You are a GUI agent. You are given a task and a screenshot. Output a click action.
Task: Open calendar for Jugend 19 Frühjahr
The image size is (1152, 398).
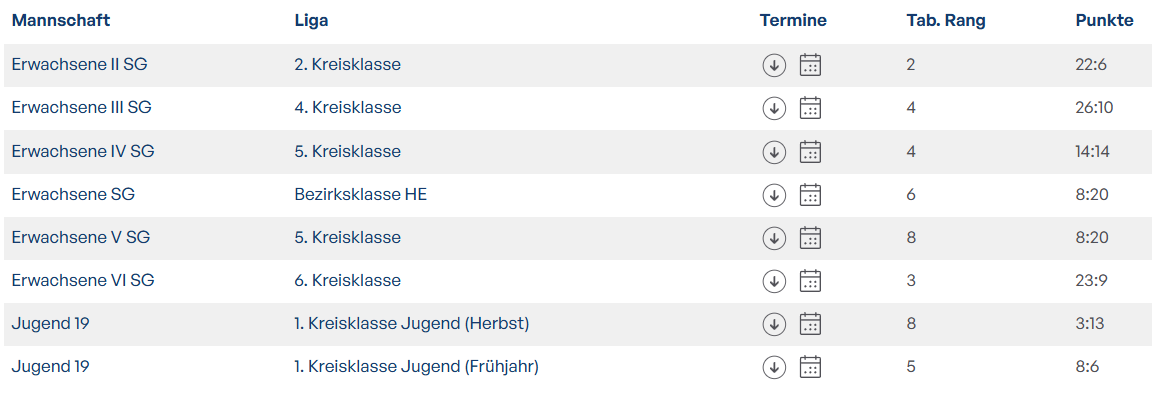810,366
